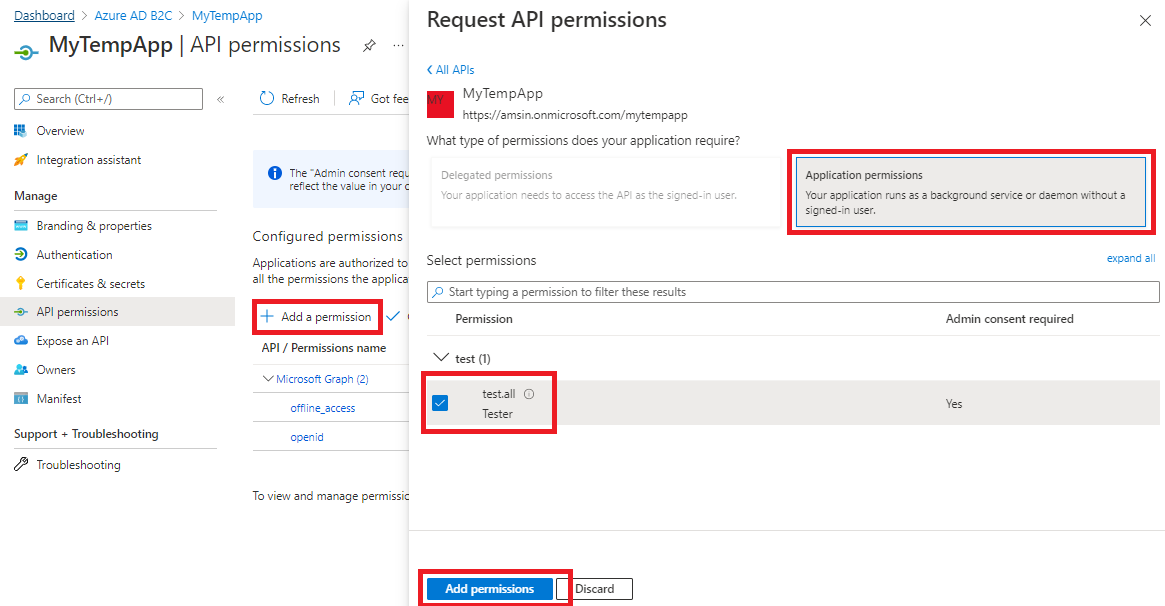The image size is (1165, 606).
Task: Open the Overview page icon
Action: (20, 131)
